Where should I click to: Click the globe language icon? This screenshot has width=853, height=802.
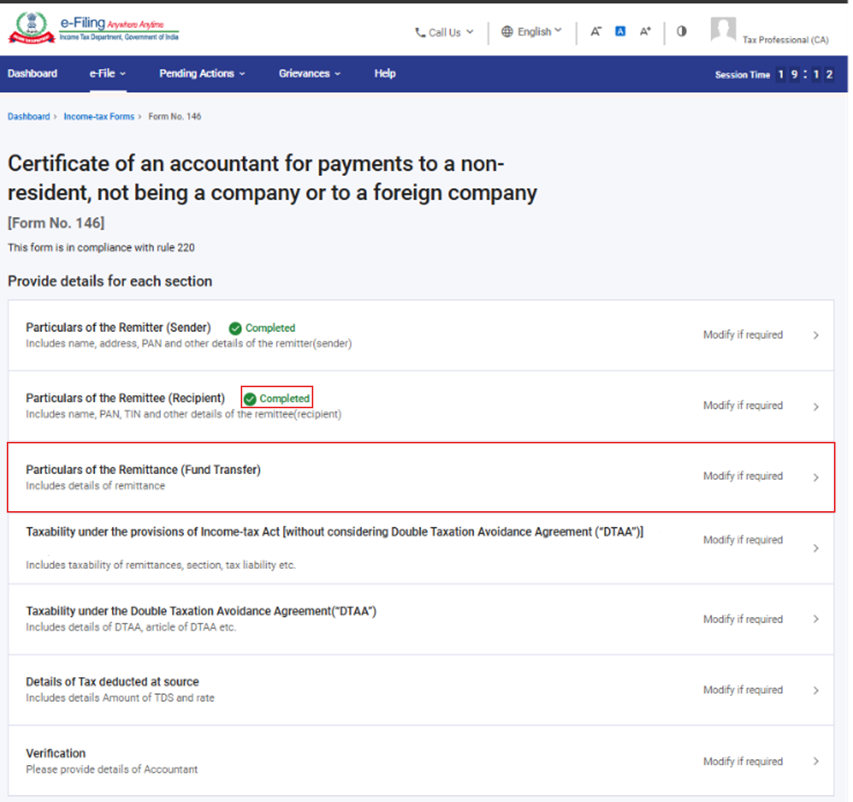(x=507, y=32)
